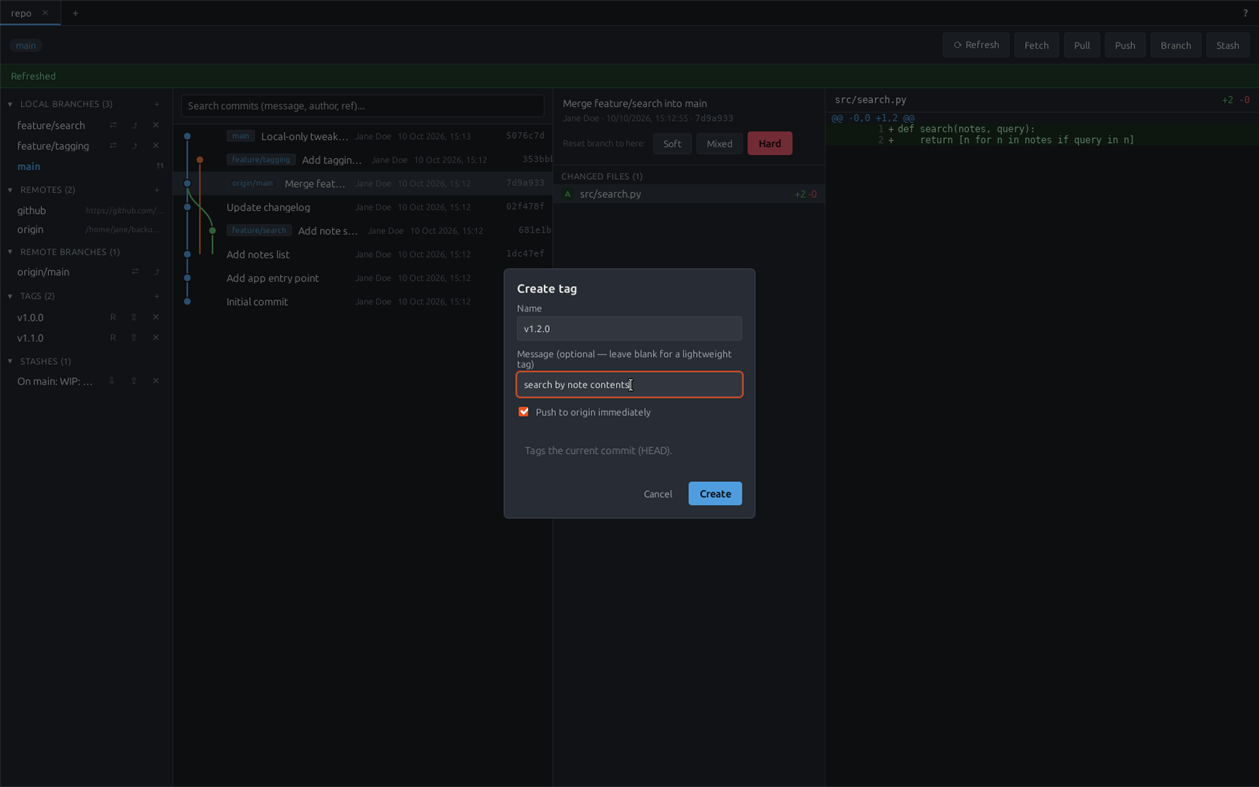The image size is (1259, 787).
Task: Select the 'Initial commit' commit row
Action: (x=364, y=302)
